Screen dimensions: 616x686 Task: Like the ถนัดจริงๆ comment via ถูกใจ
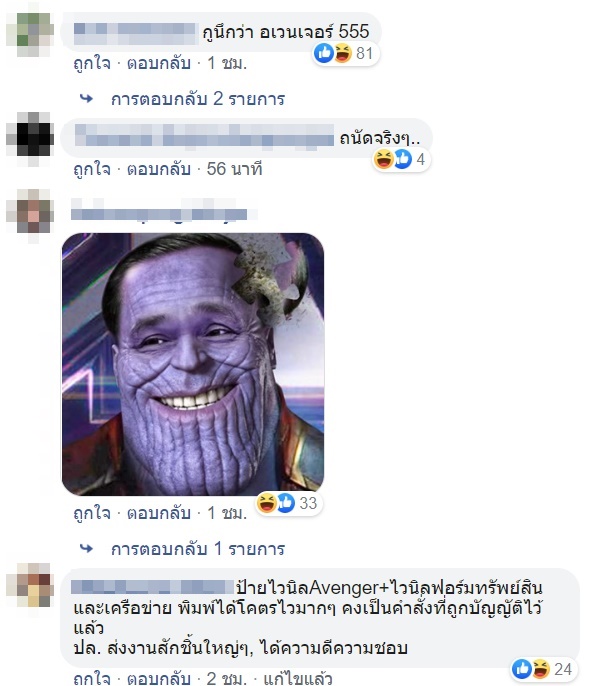[x=92, y=169]
